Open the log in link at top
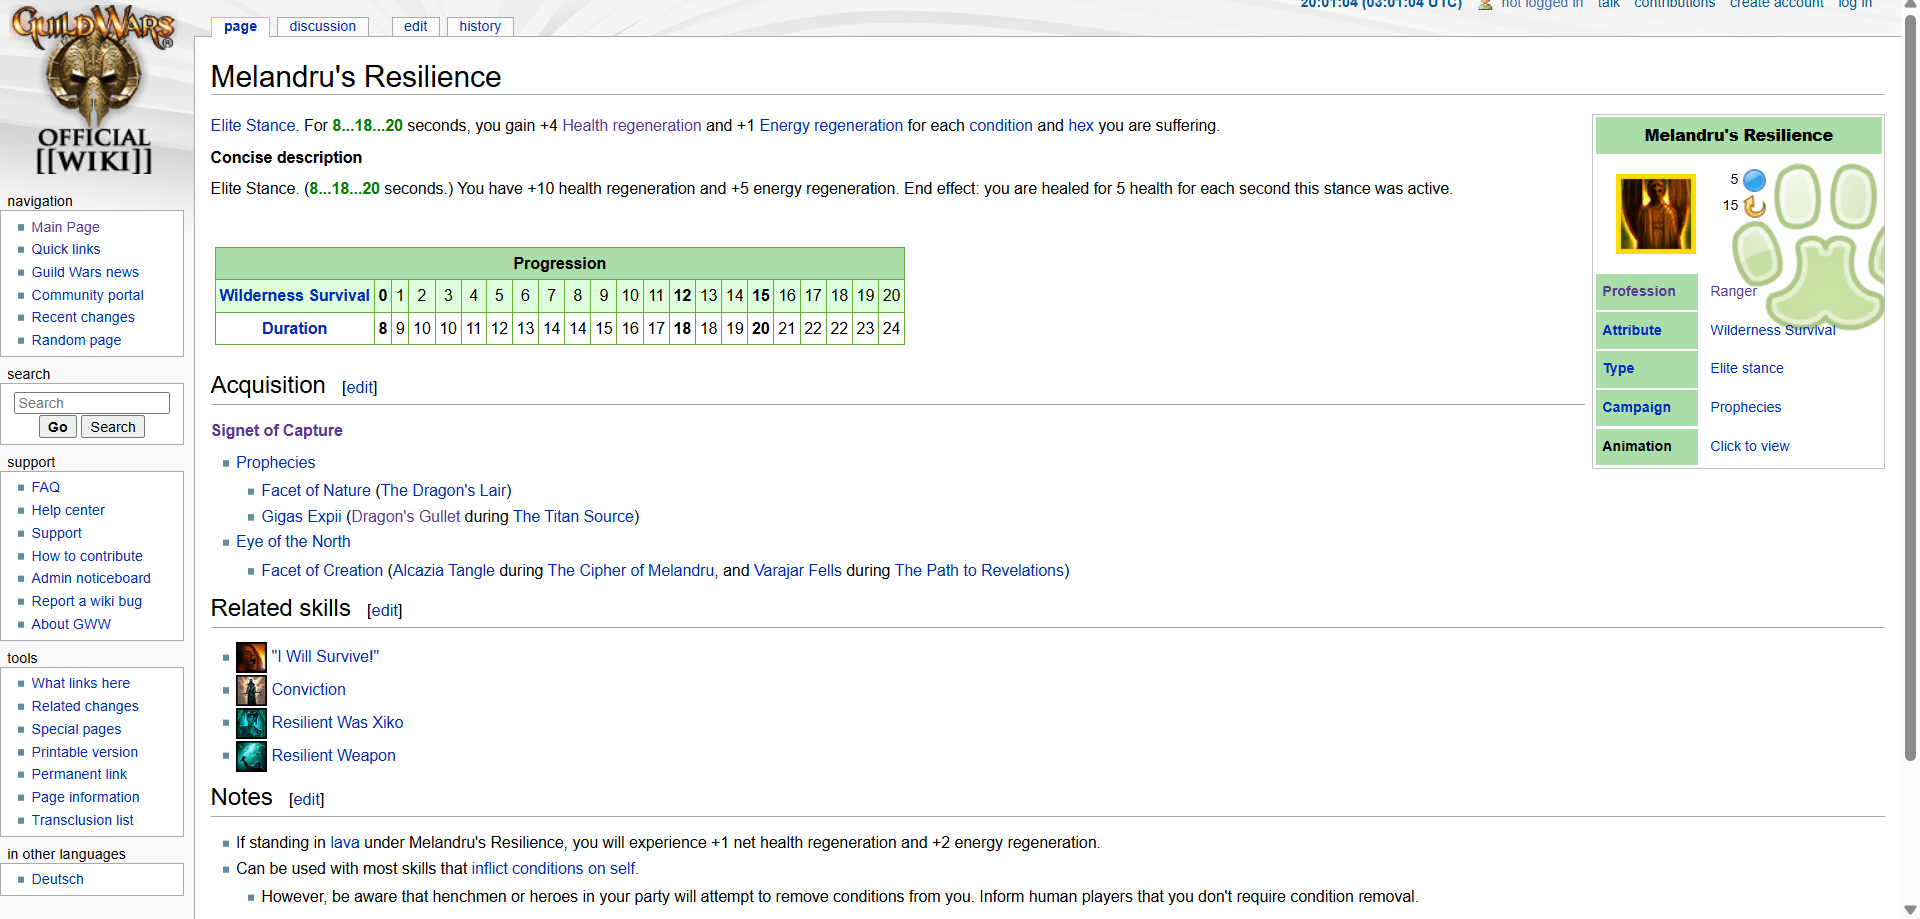 coord(1855,4)
